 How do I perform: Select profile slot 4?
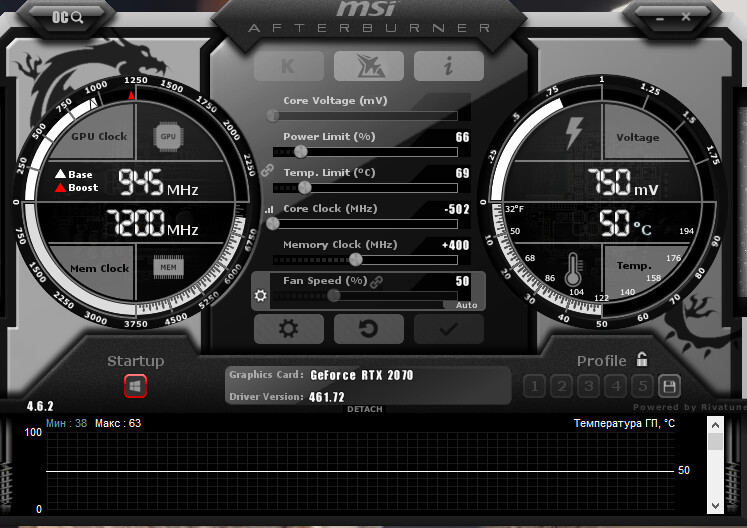click(x=616, y=386)
